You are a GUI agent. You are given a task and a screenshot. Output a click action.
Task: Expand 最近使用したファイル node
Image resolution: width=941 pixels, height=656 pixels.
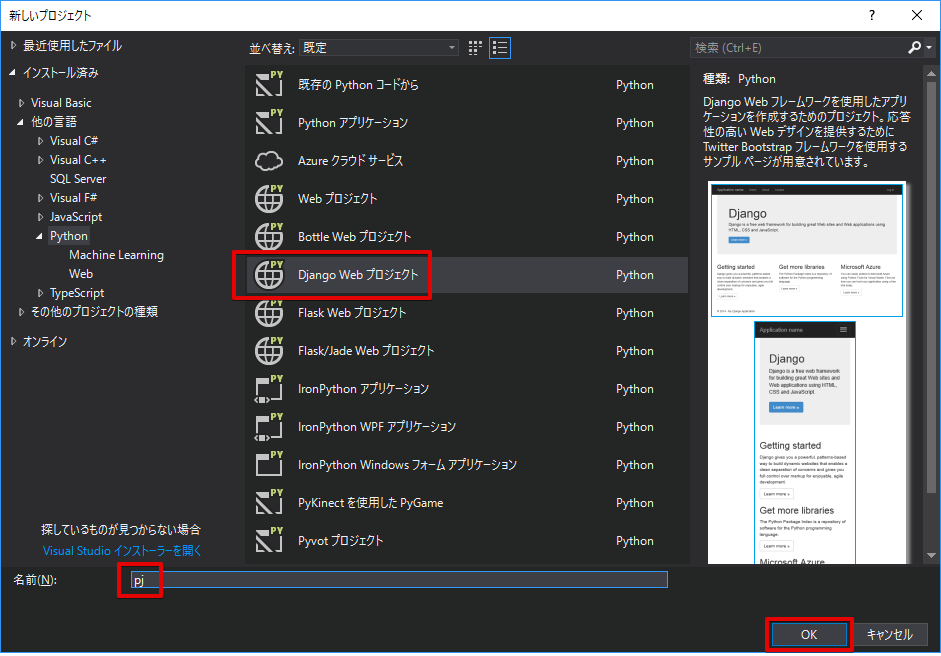point(13,46)
